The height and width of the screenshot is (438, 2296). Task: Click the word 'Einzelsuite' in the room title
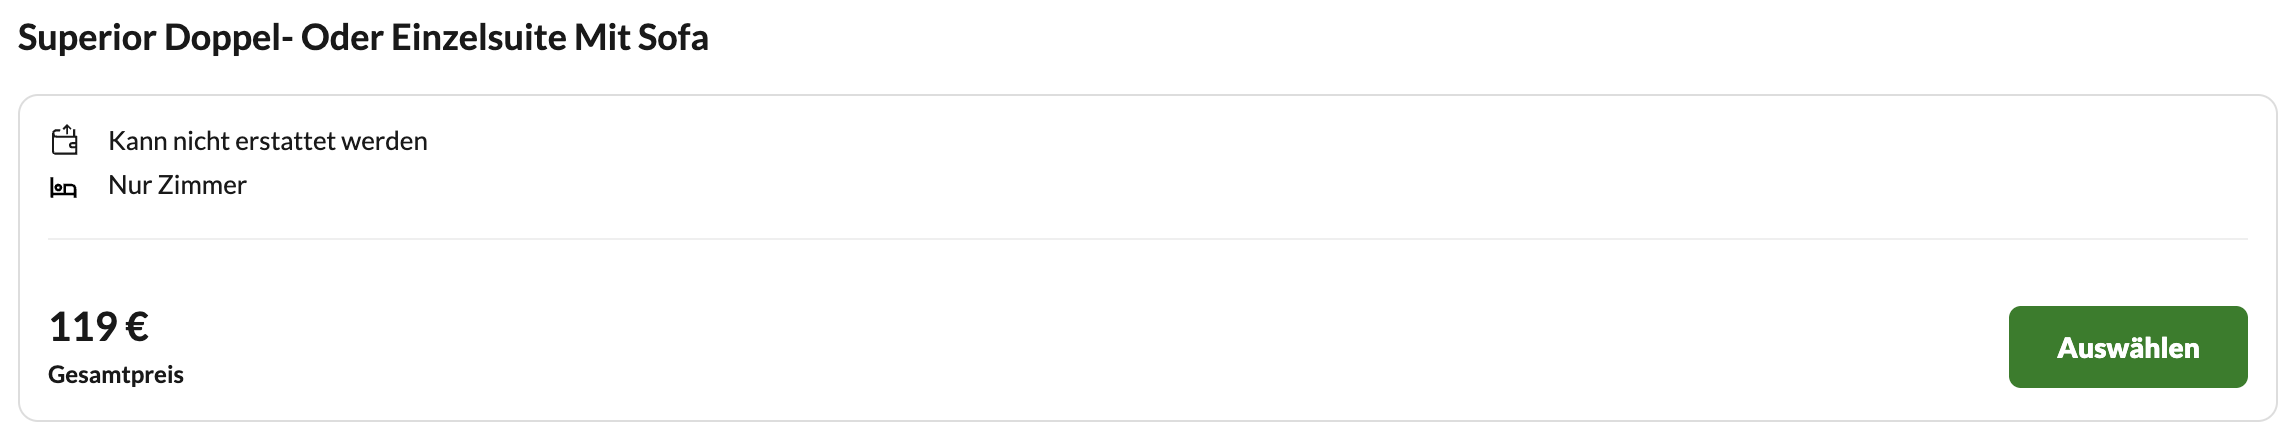(479, 38)
